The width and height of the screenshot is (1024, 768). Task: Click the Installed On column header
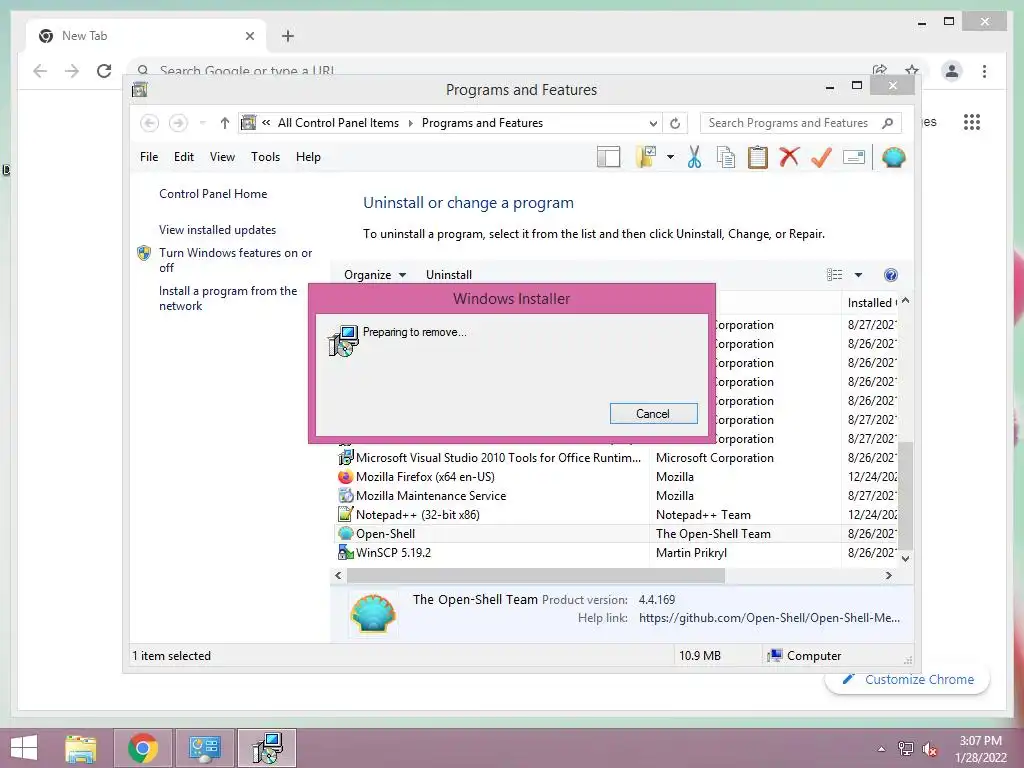(870, 303)
